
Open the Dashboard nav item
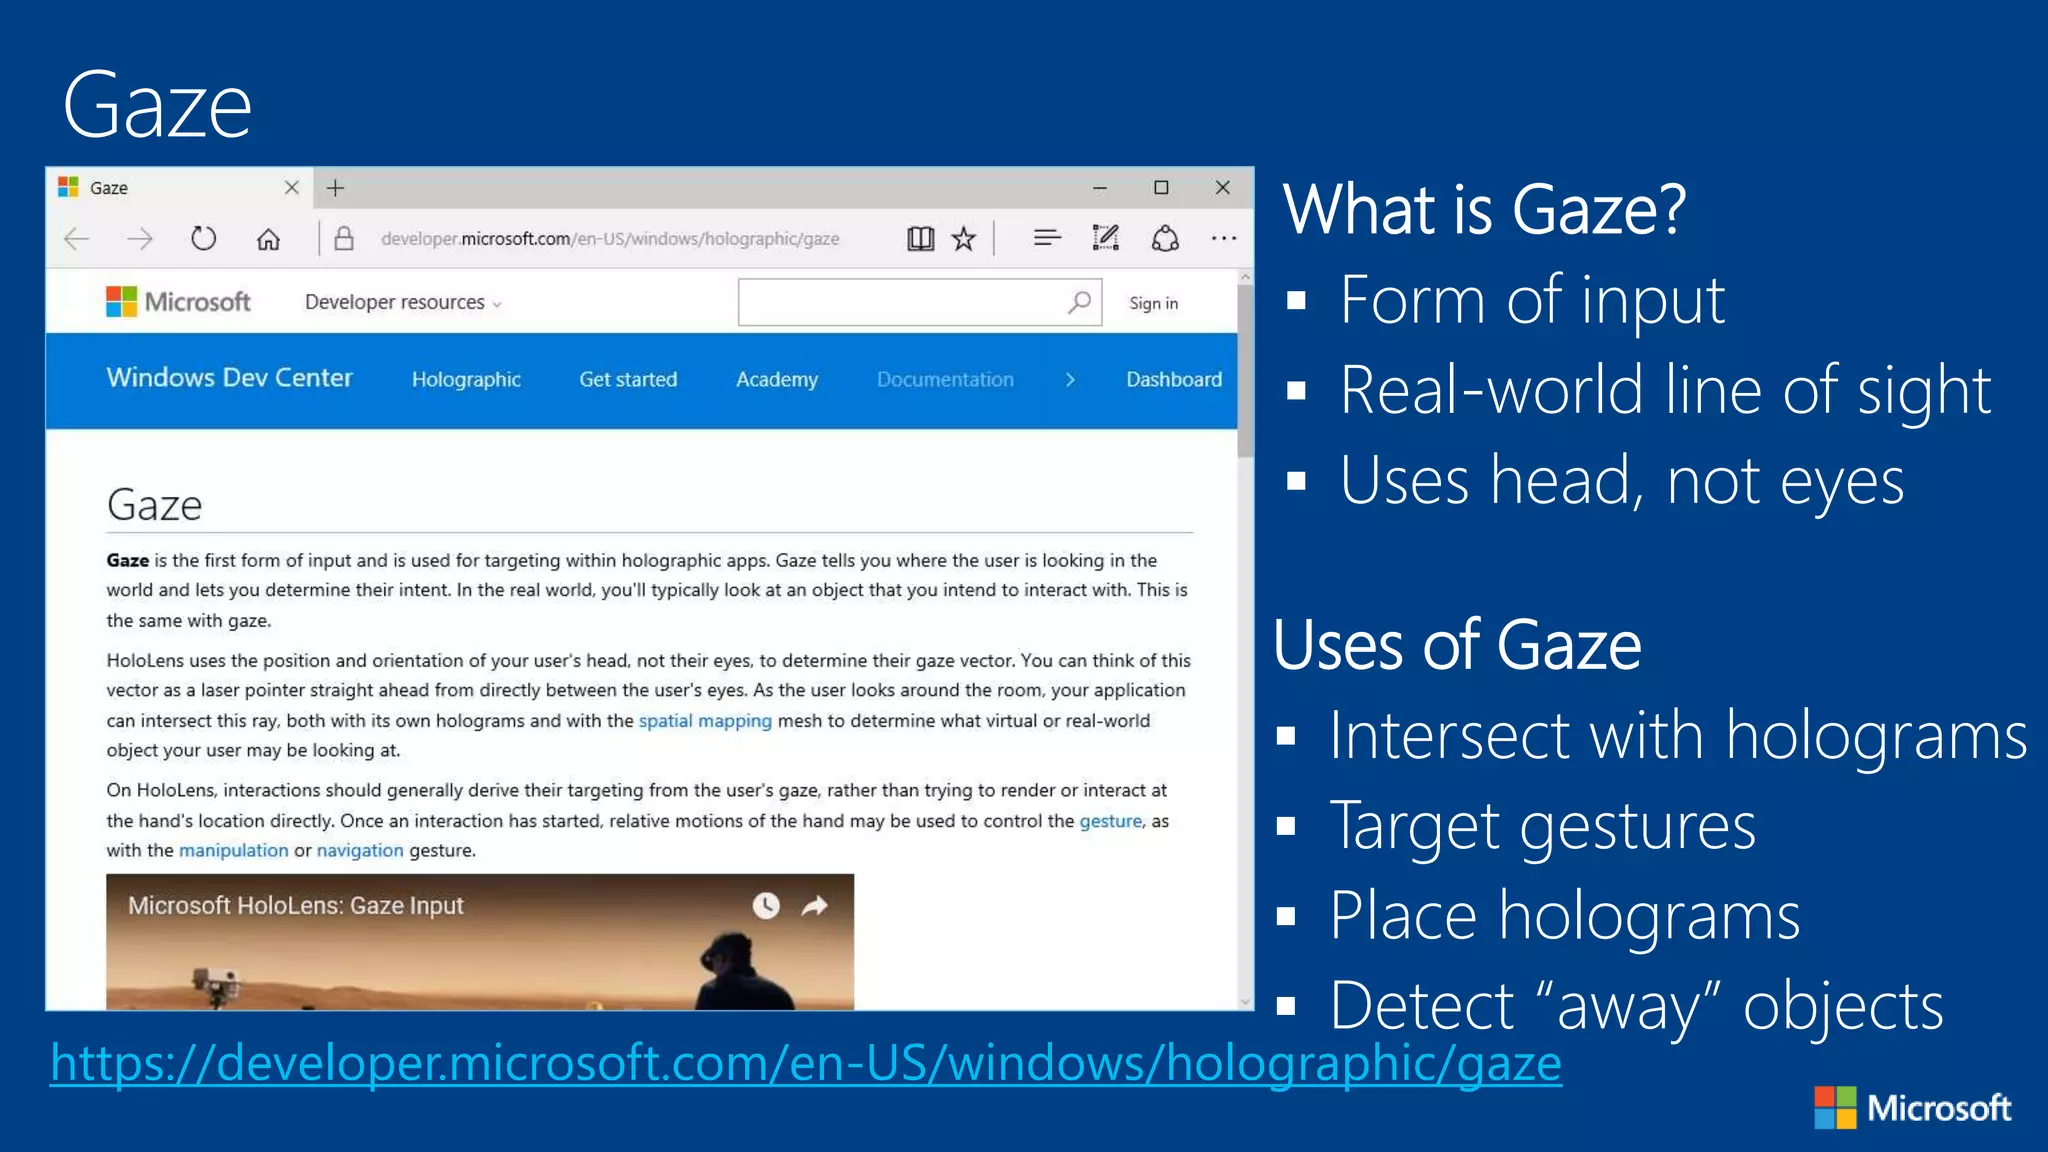(1174, 380)
